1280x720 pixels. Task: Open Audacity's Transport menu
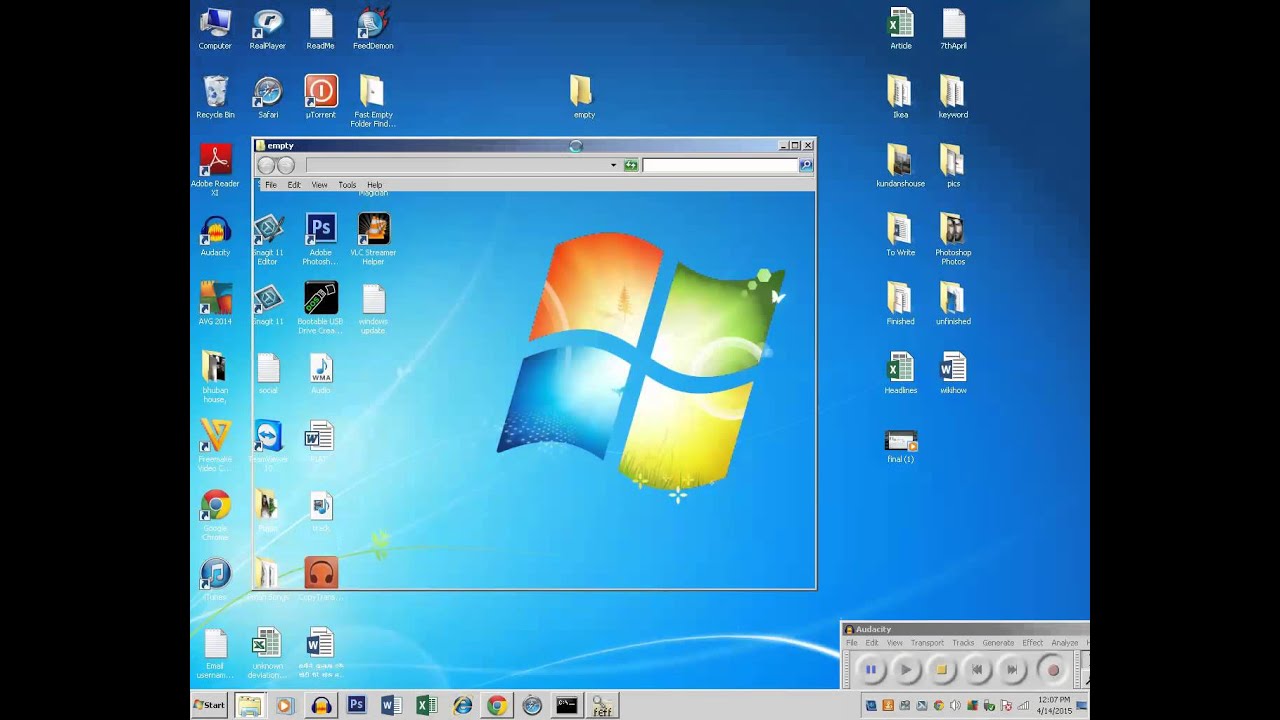927,643
